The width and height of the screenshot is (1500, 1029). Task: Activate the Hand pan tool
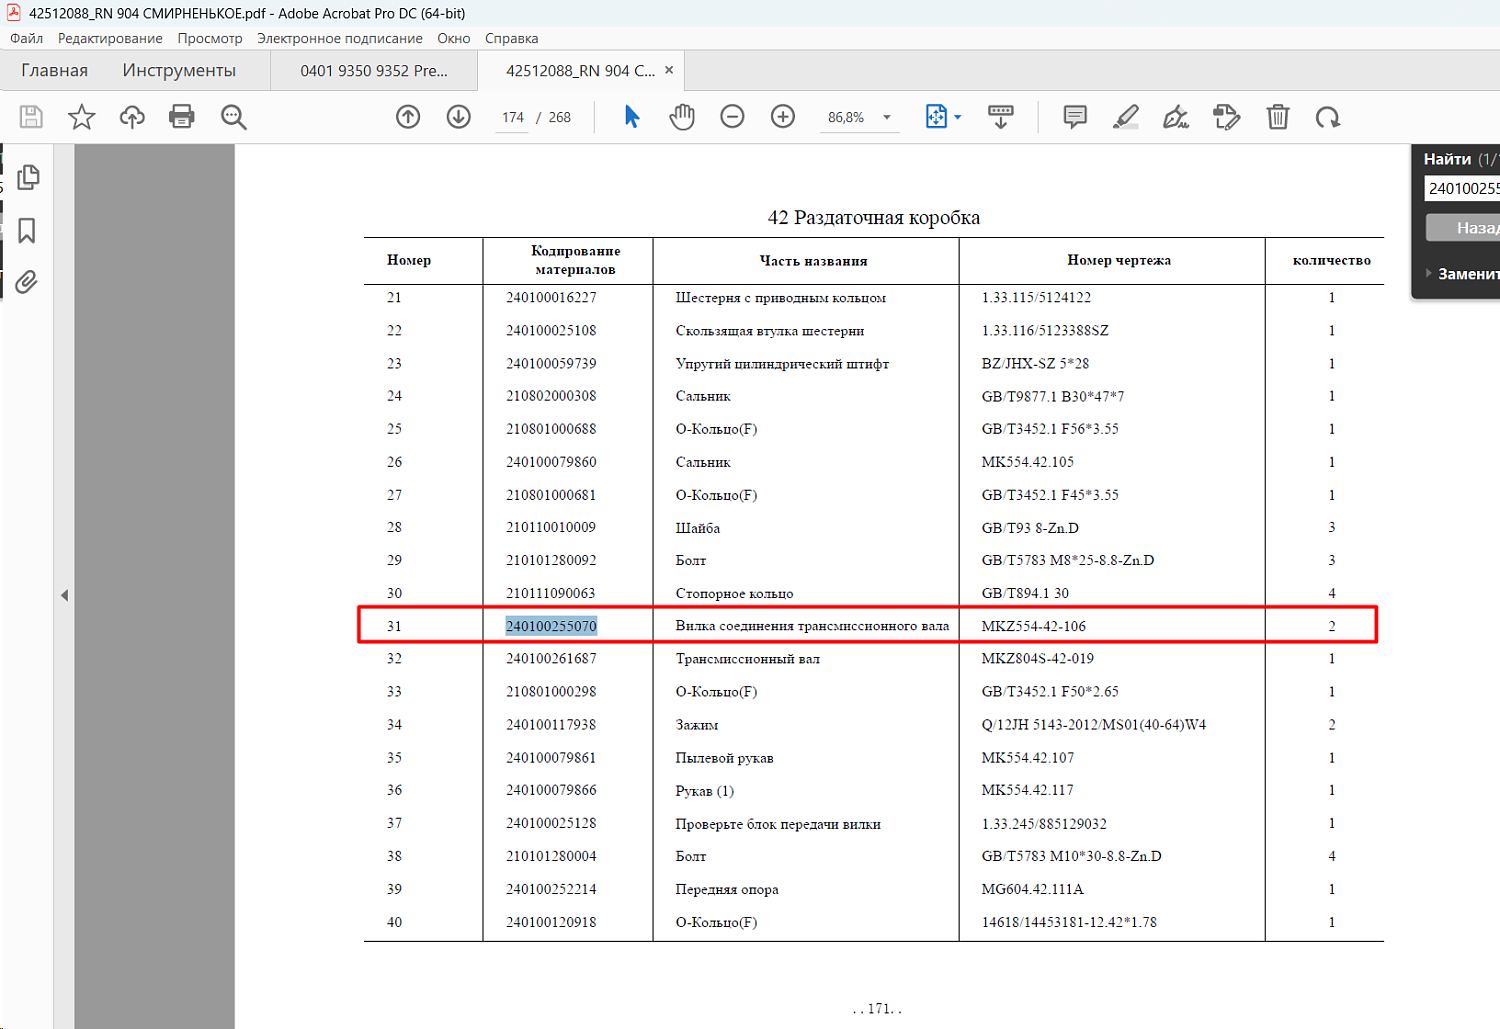pos(682,117)
